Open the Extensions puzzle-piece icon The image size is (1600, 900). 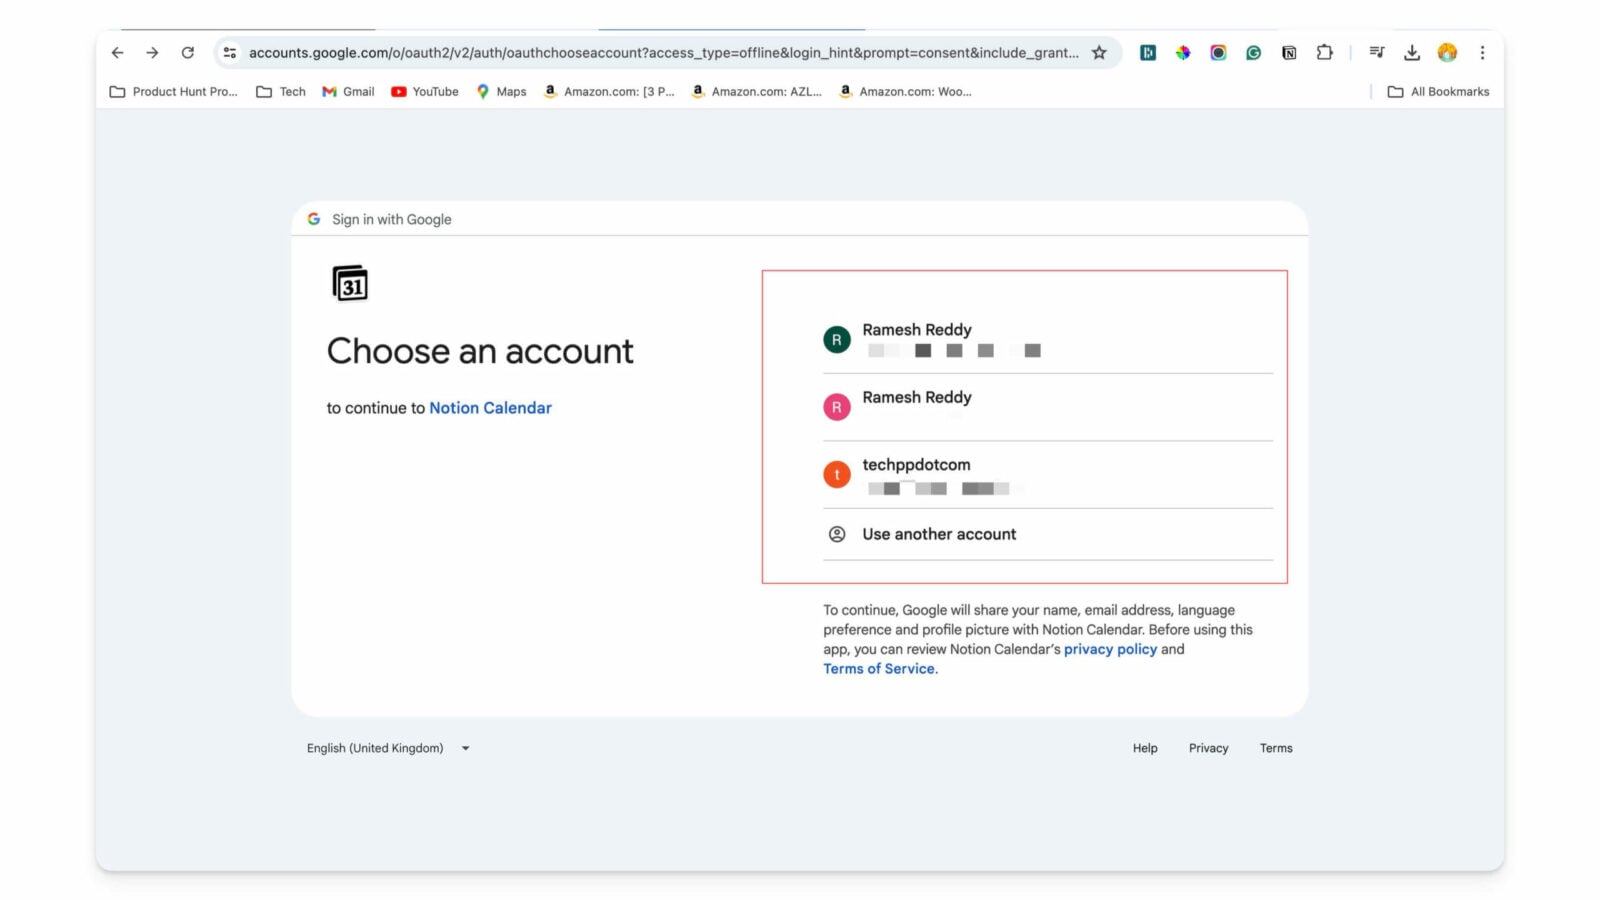pyautogui.click(x=1325, y=52)
